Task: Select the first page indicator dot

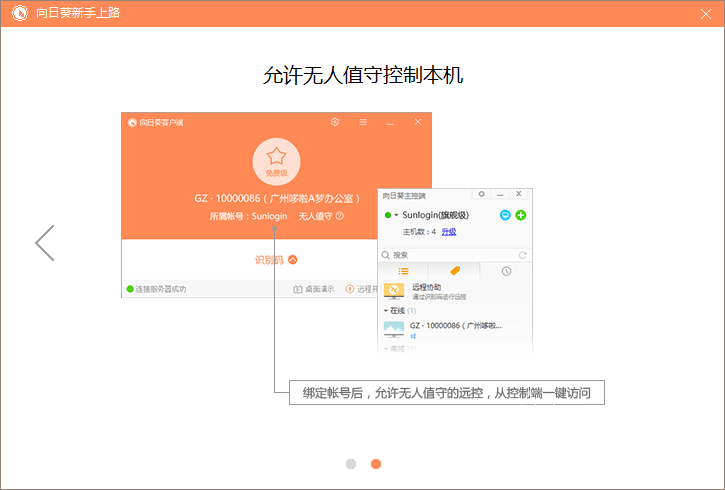Action: click(351, 463)
